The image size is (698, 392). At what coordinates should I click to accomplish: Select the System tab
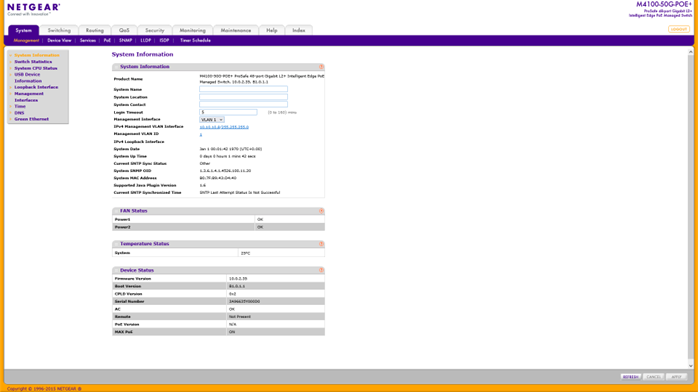click(x=24, y=30)
